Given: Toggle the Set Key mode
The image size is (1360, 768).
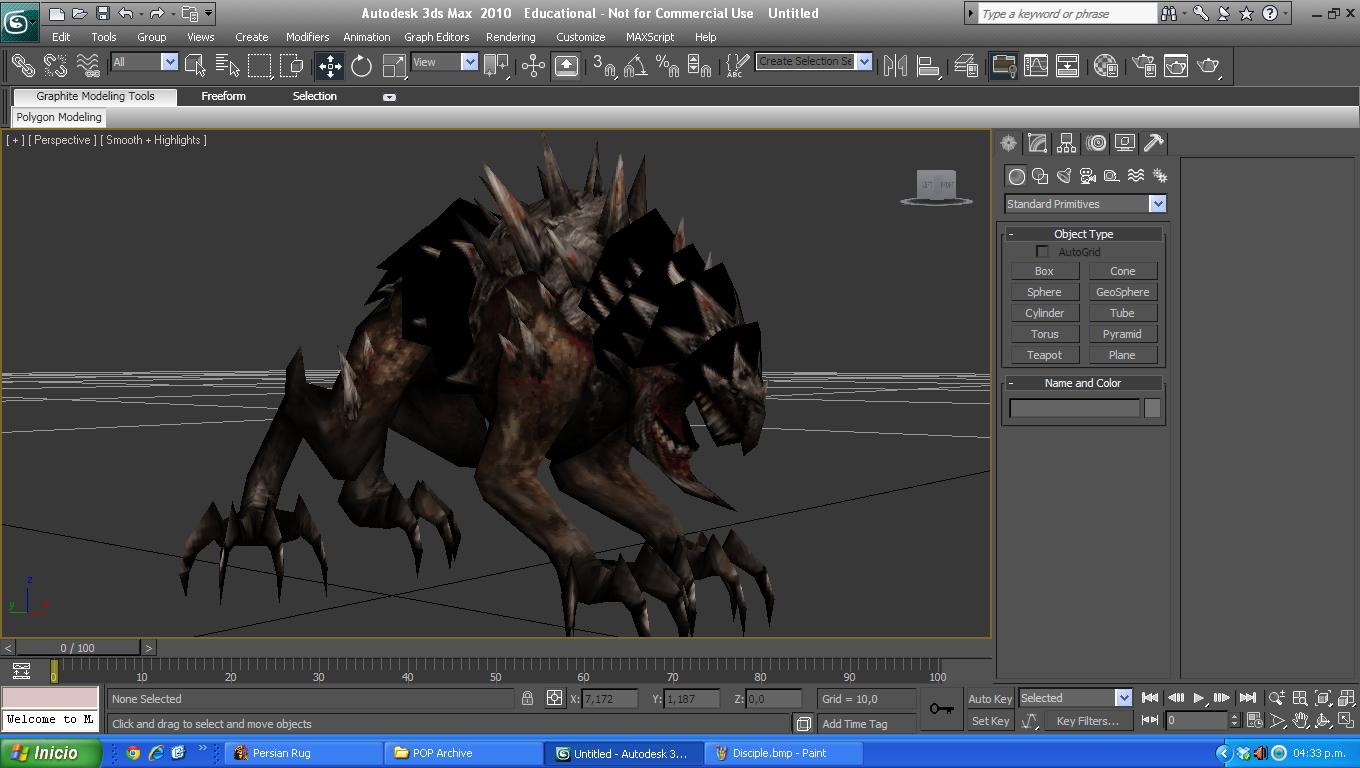Looking at the screenshot, I should pos(990,721).
